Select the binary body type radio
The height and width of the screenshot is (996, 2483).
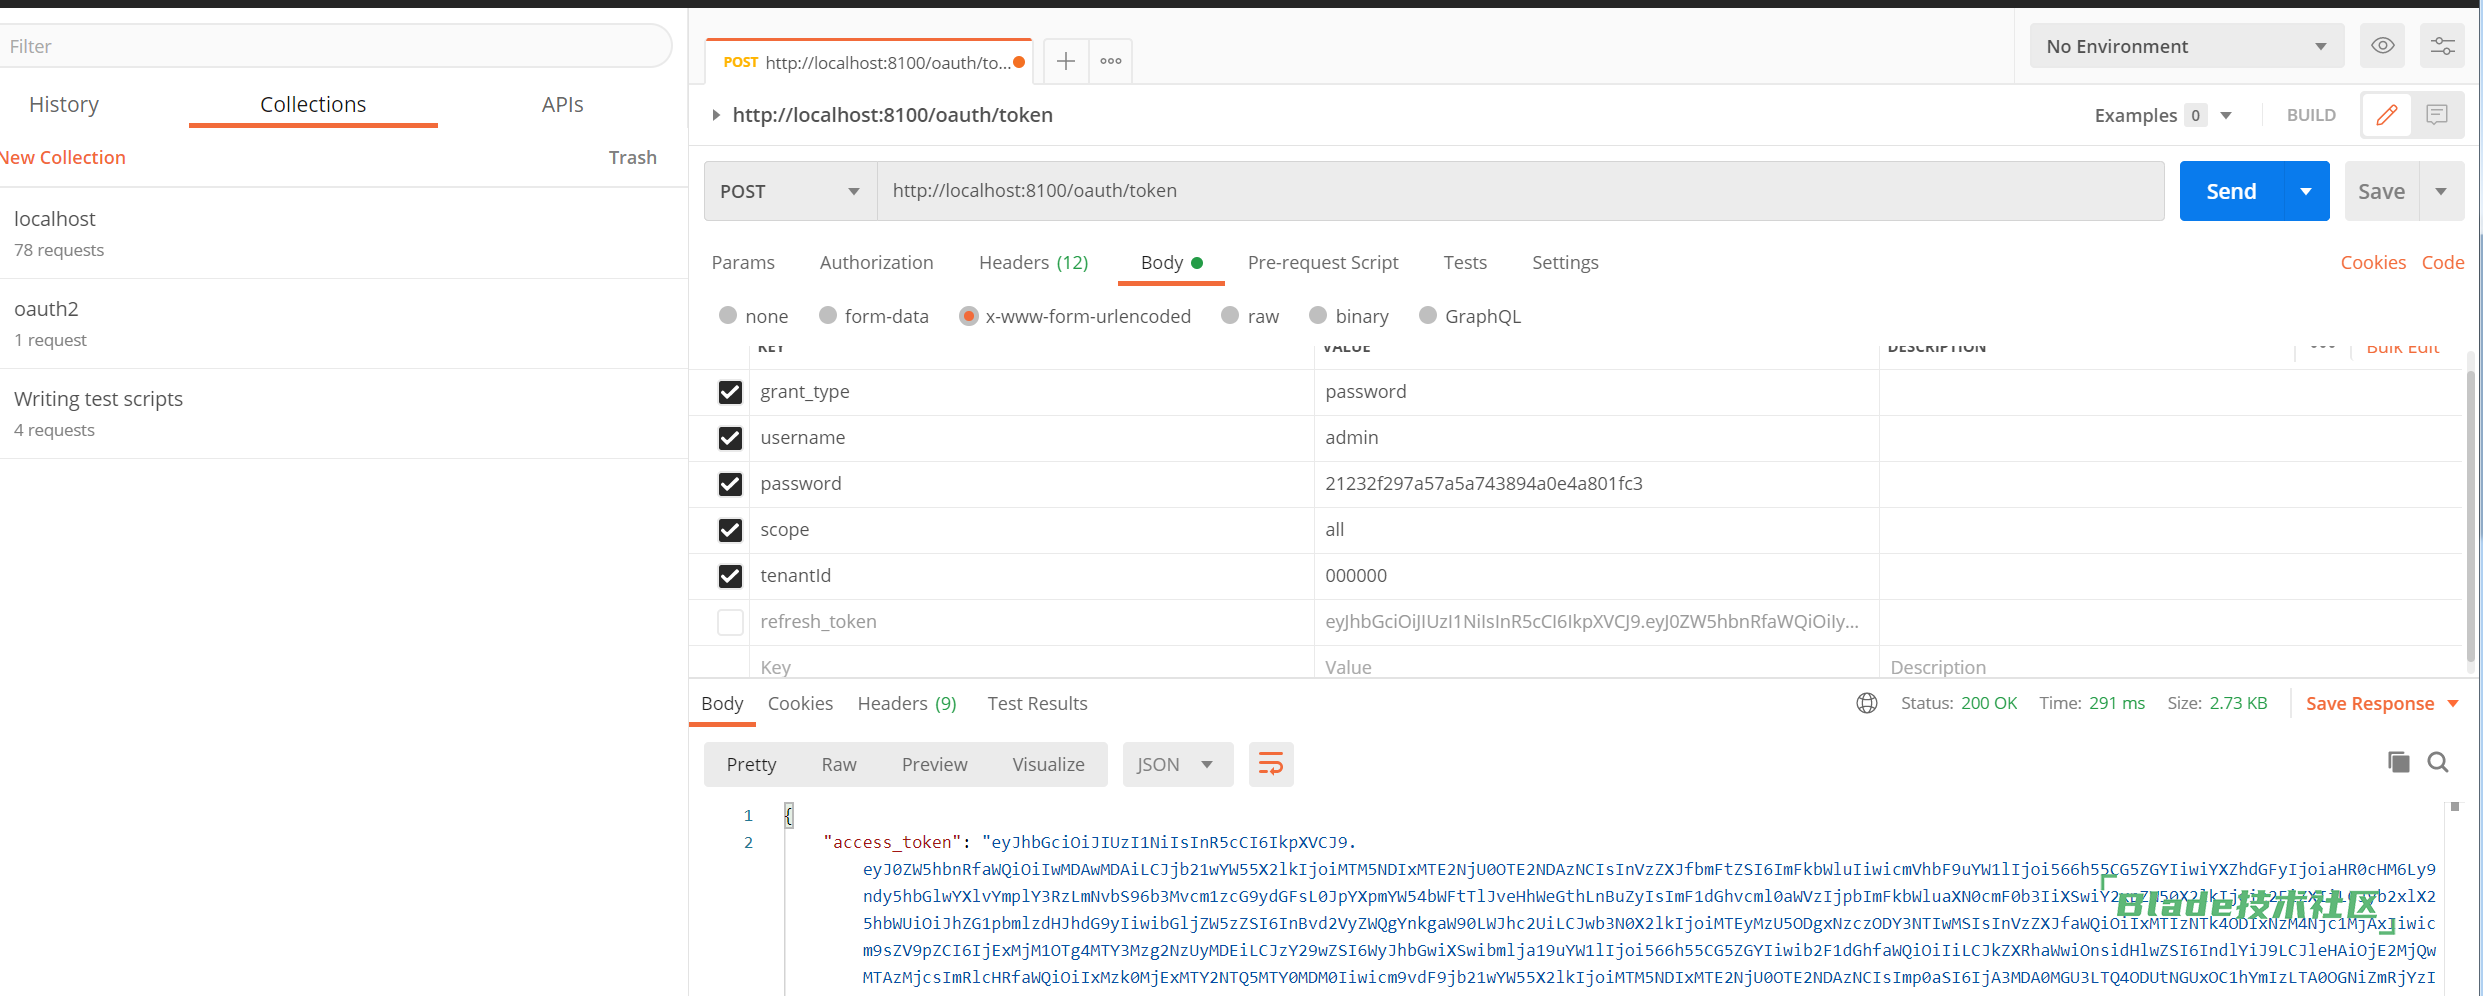coord(1318,315)
